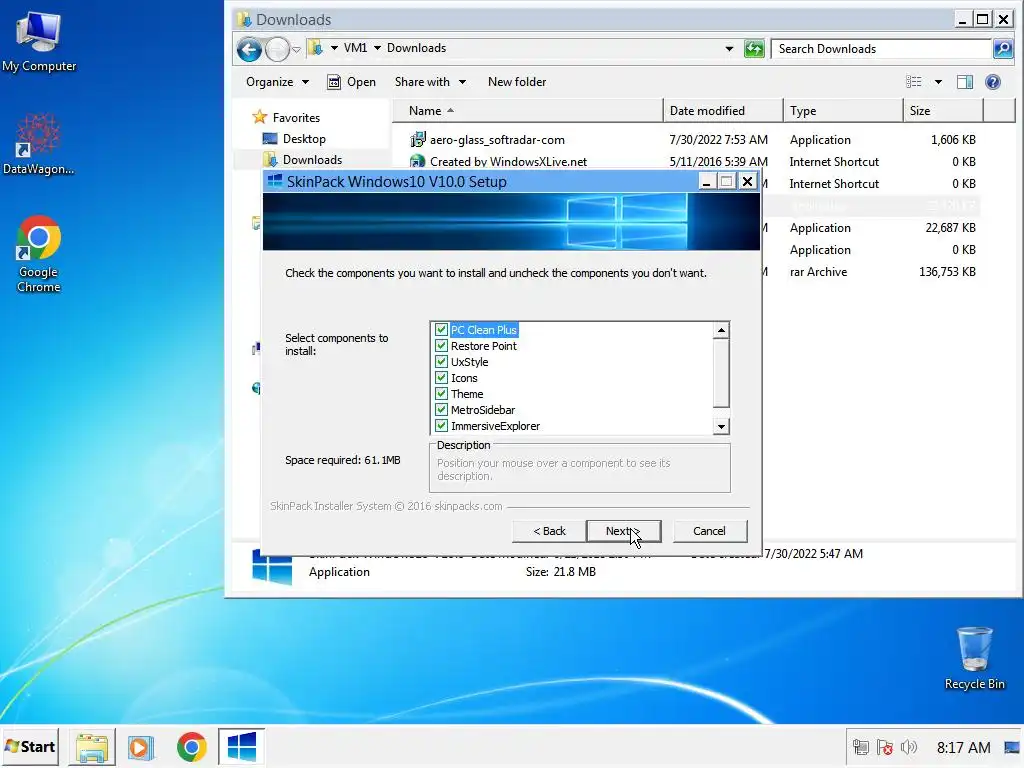This screenshot has width=1024, height=768.
Task: Go back with the Back button
Action: pyautogui.click(x=549, y=531)
